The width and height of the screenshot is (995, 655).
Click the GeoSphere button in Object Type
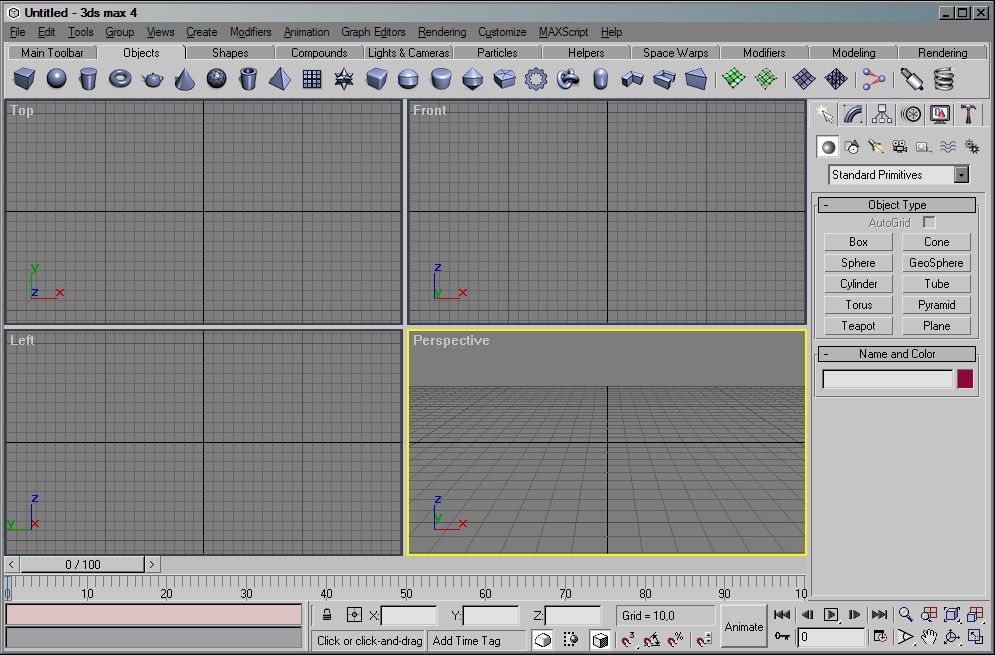tap(936, 263)
